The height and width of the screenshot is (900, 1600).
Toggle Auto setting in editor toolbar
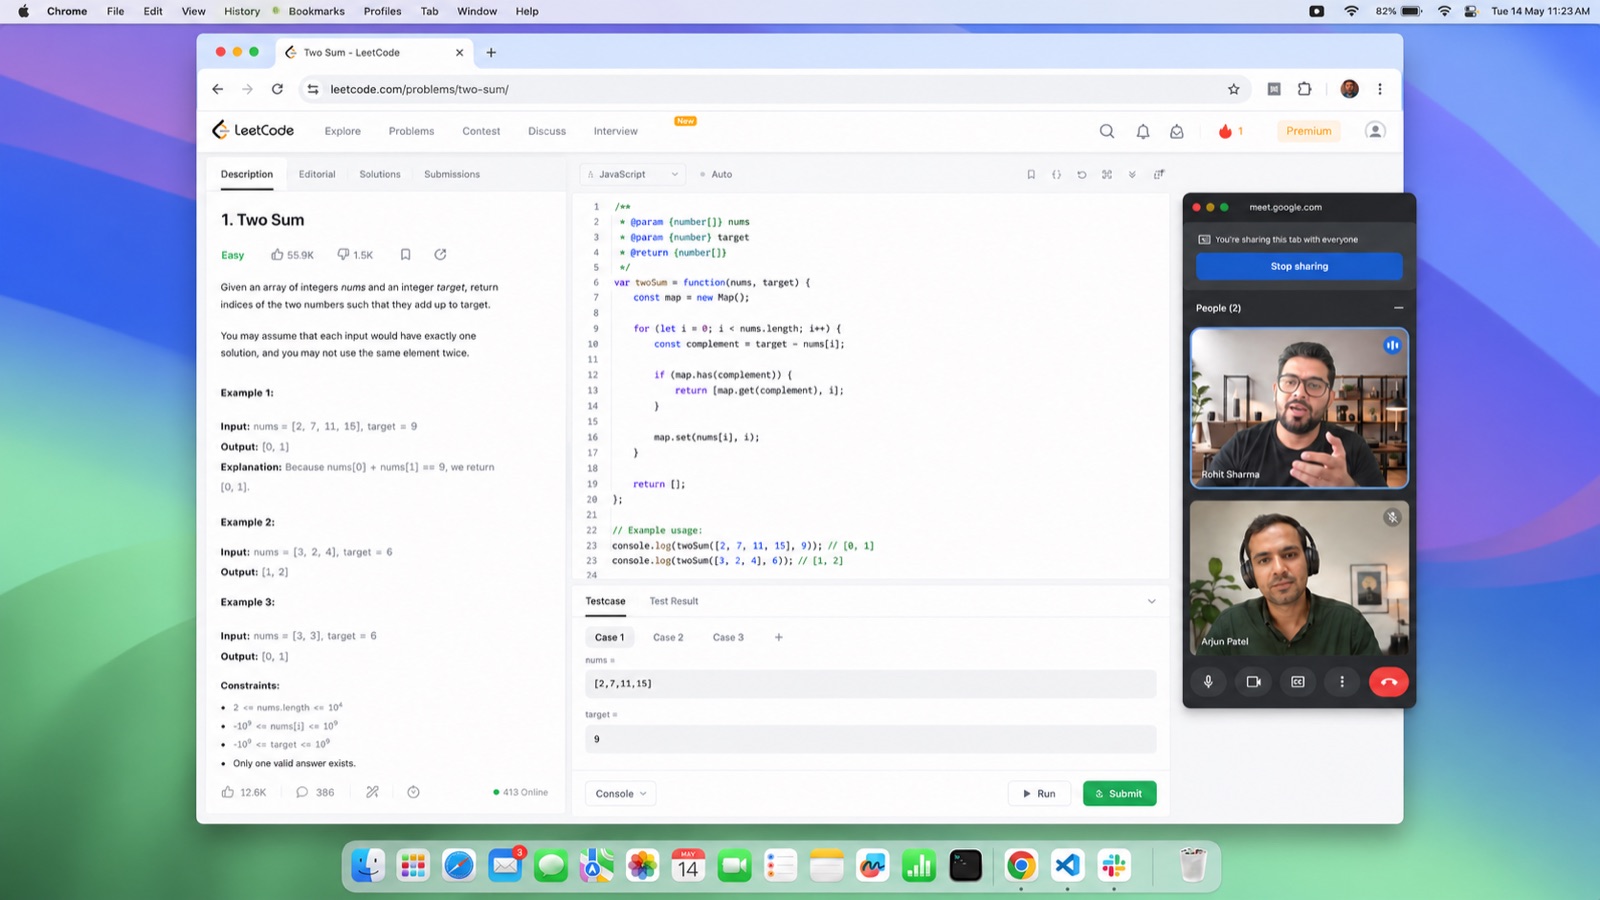tap(716, 174)
